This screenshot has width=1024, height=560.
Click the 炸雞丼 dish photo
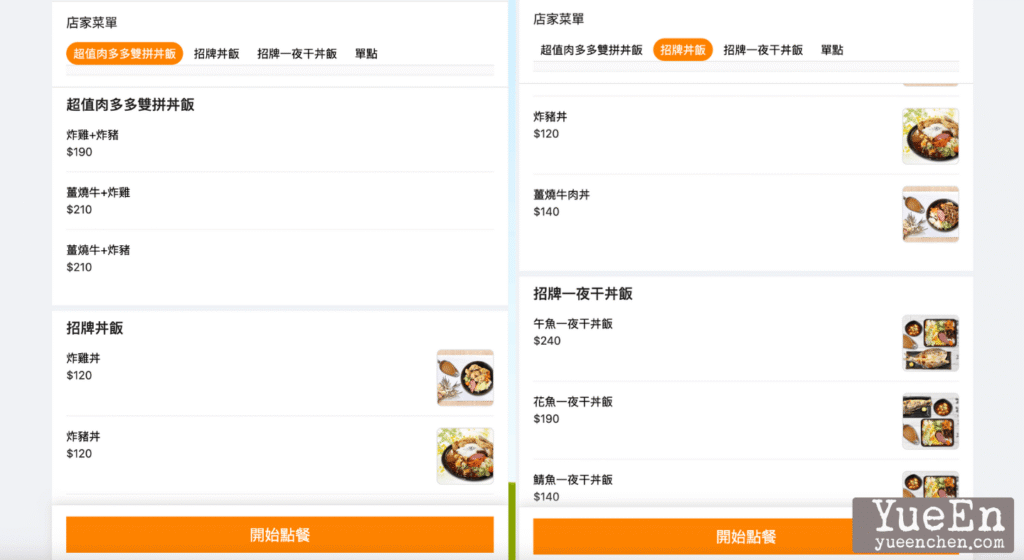click(465, 377)
